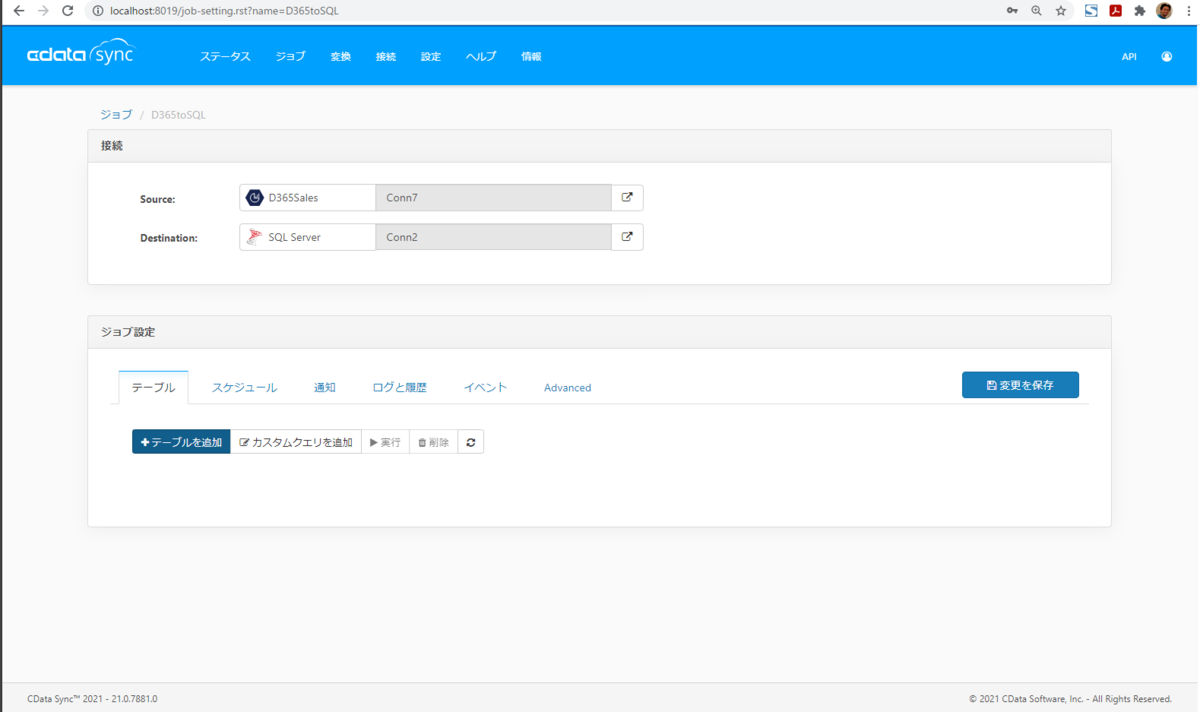Open the 接続 menu in the top bar
The height and width of the screenshot is (712, 1200).
point(386,57)
